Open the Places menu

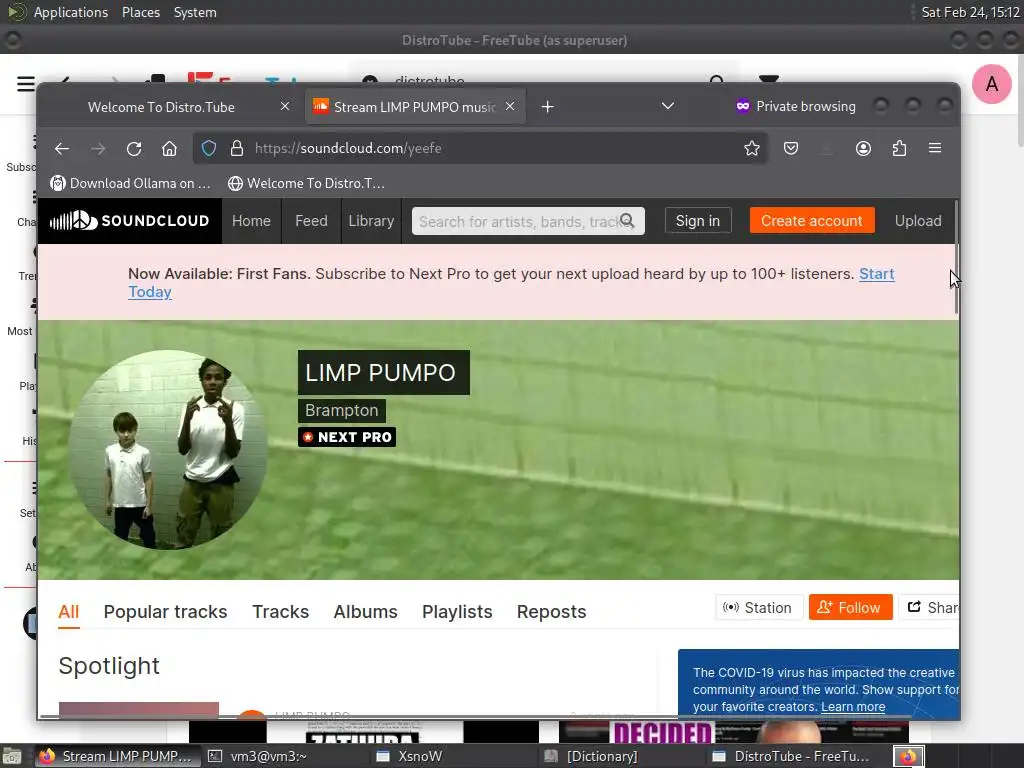140,12
